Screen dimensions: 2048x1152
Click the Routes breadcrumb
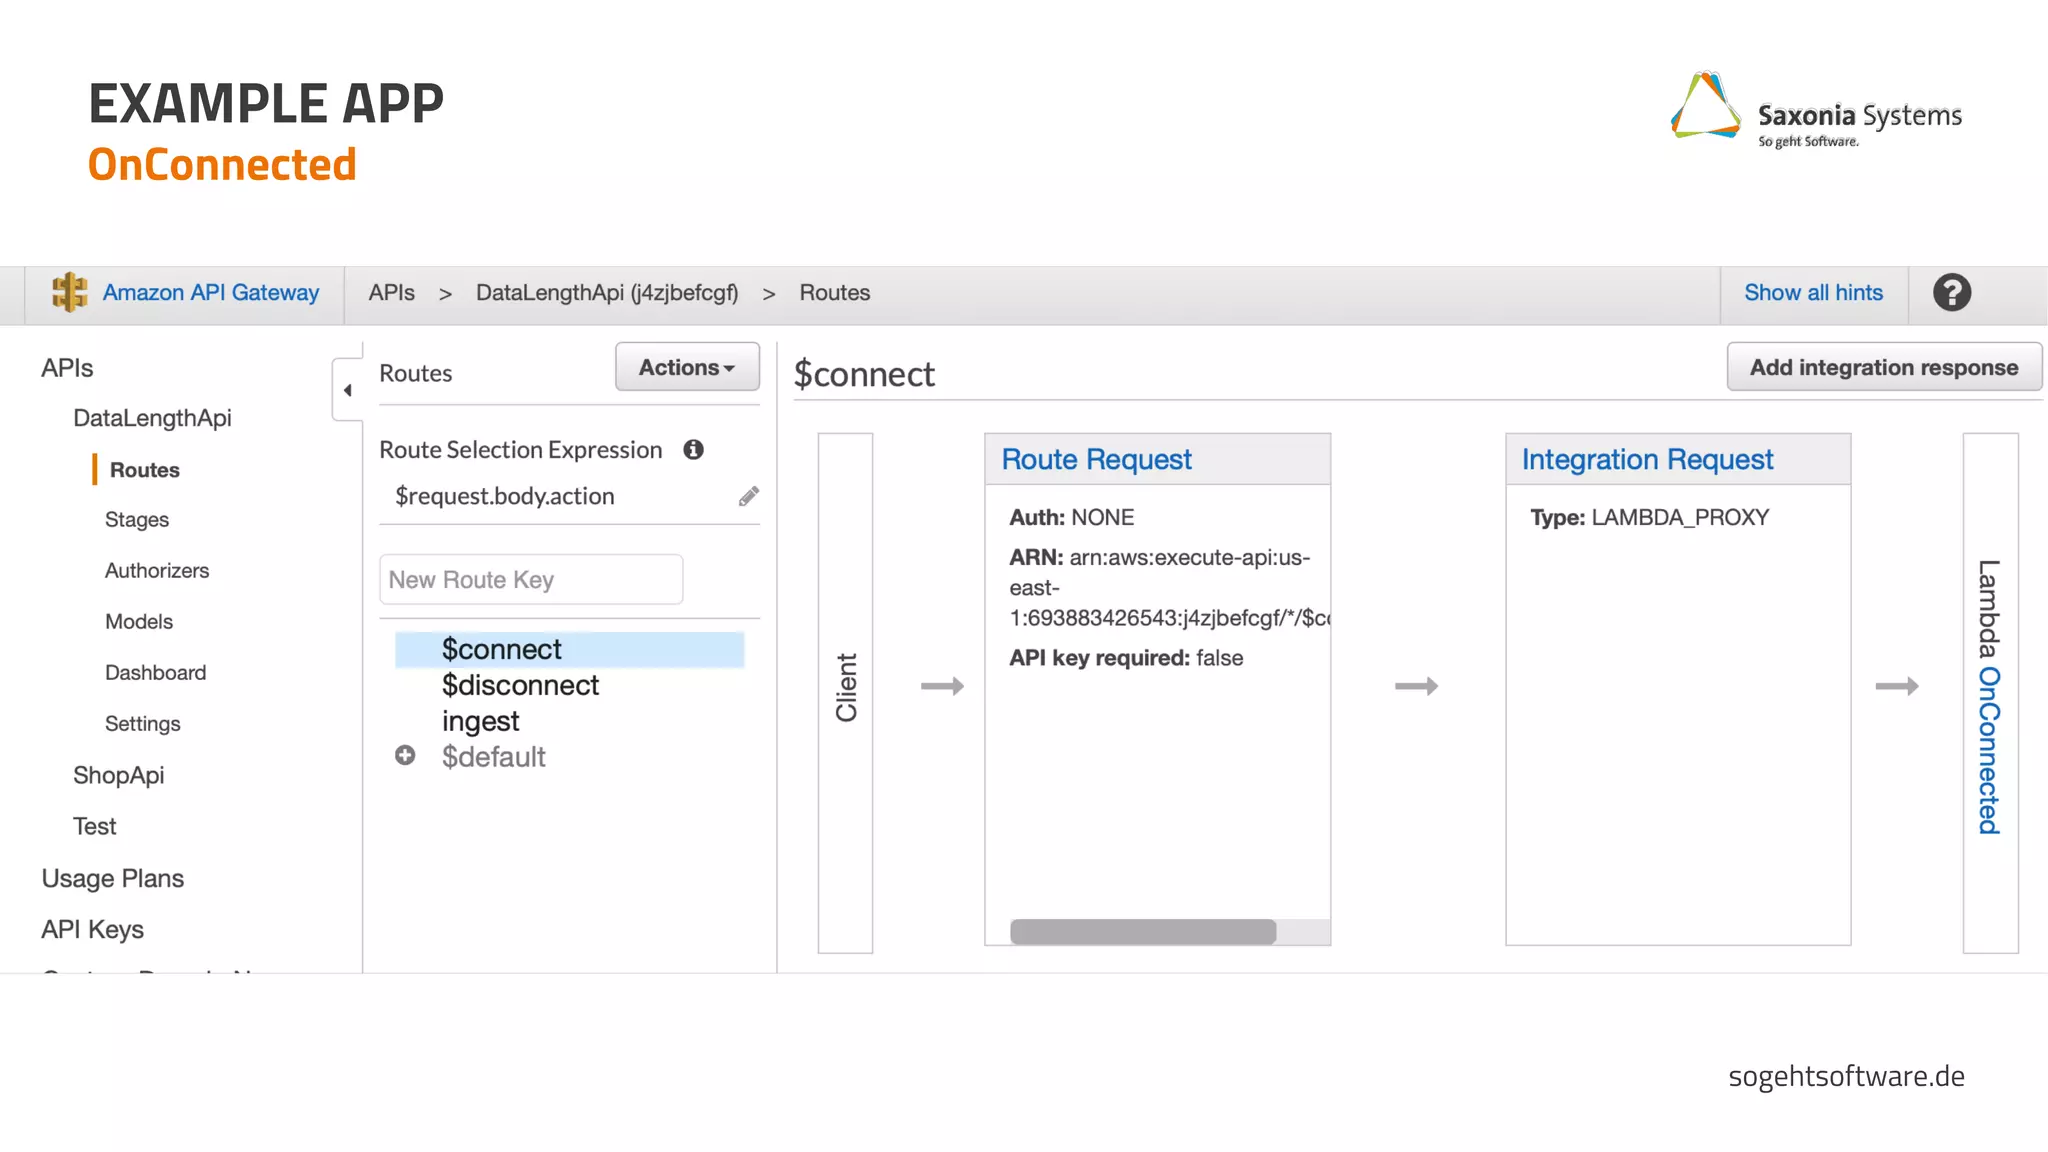coord(834,293)
